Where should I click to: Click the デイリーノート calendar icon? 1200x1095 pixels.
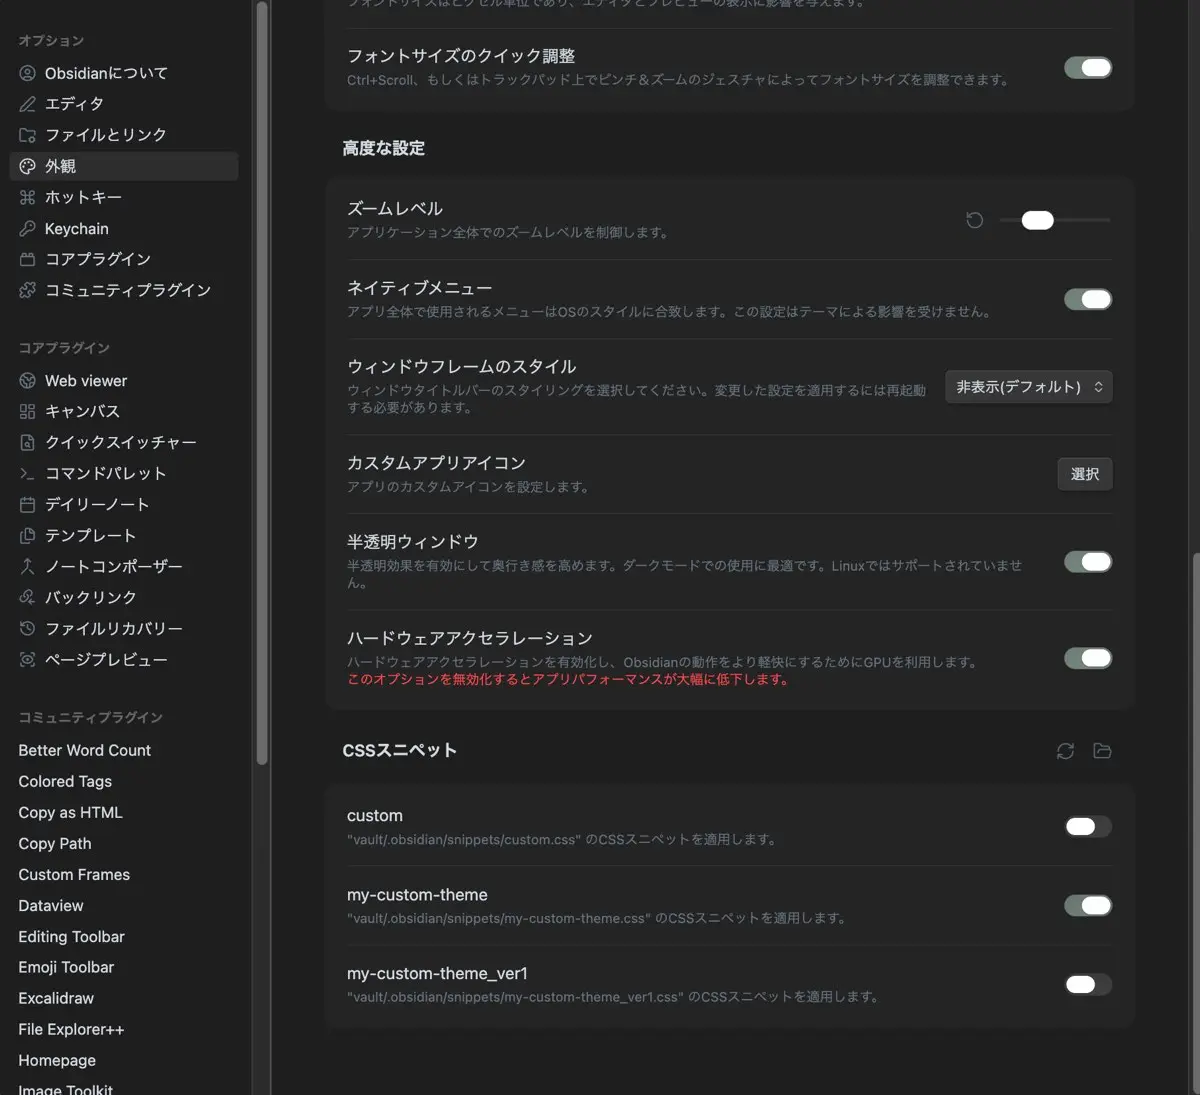pos(27,504)
